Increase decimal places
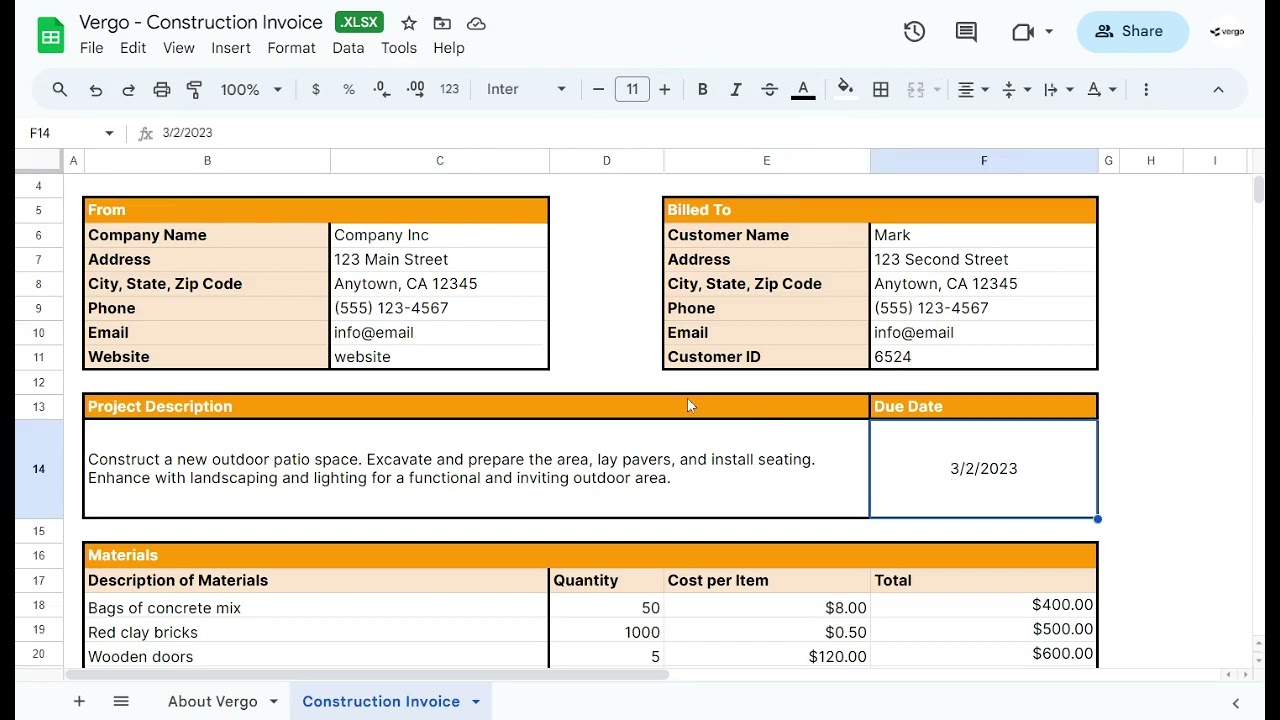This screenshot has height=720, width=1280. pos(415,89)
